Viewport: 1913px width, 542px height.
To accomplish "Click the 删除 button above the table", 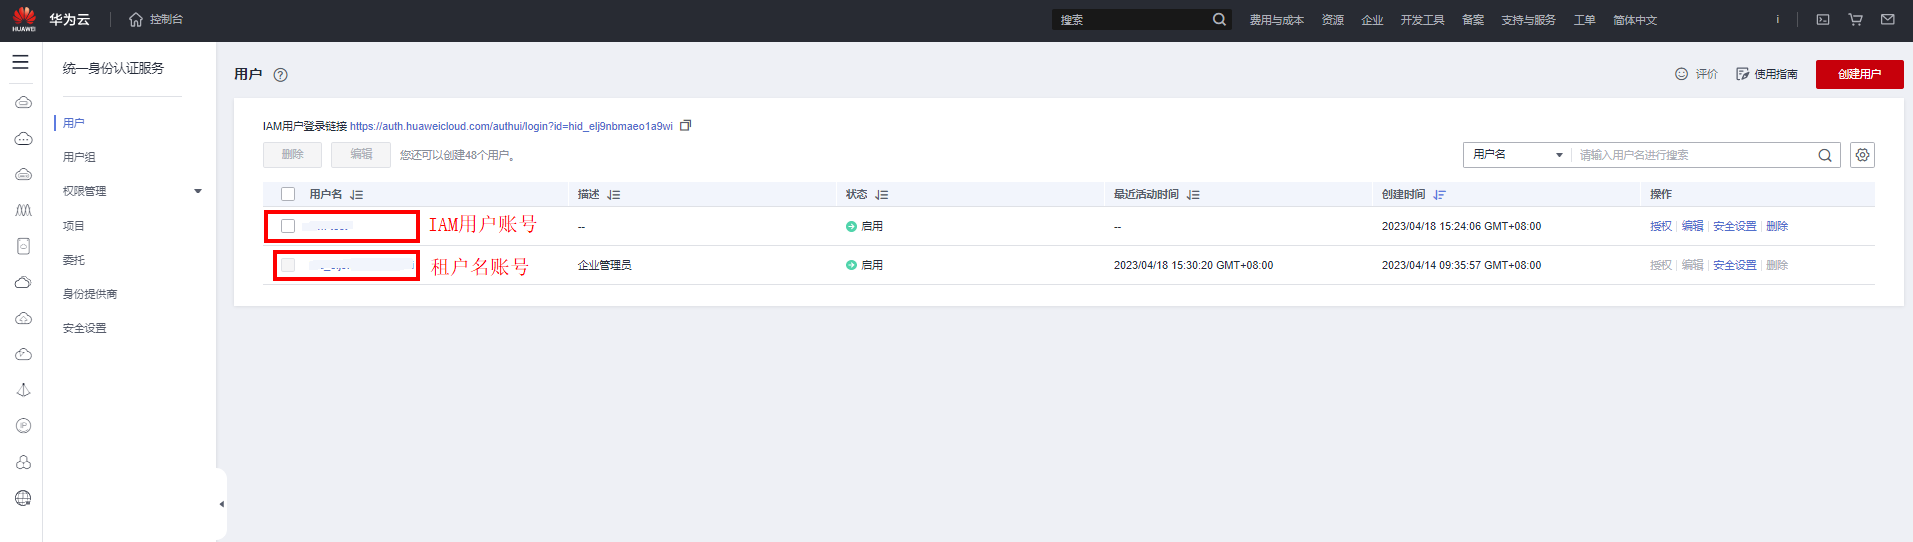I will tap(292, 155).
